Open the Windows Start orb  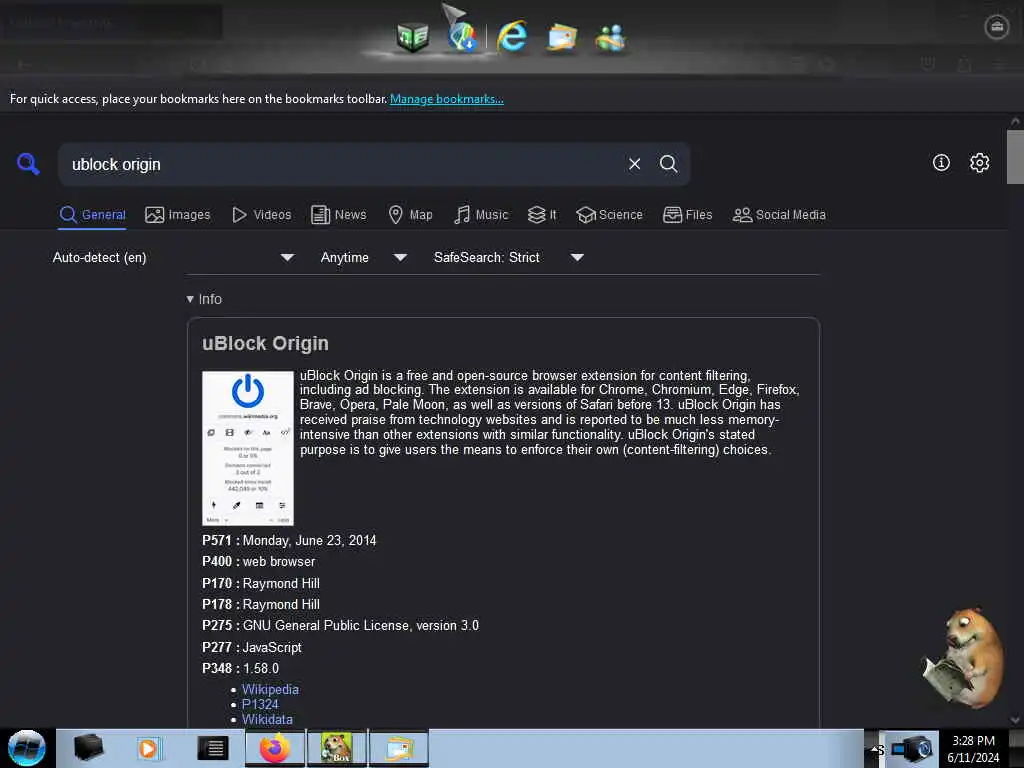coord(27,748)
